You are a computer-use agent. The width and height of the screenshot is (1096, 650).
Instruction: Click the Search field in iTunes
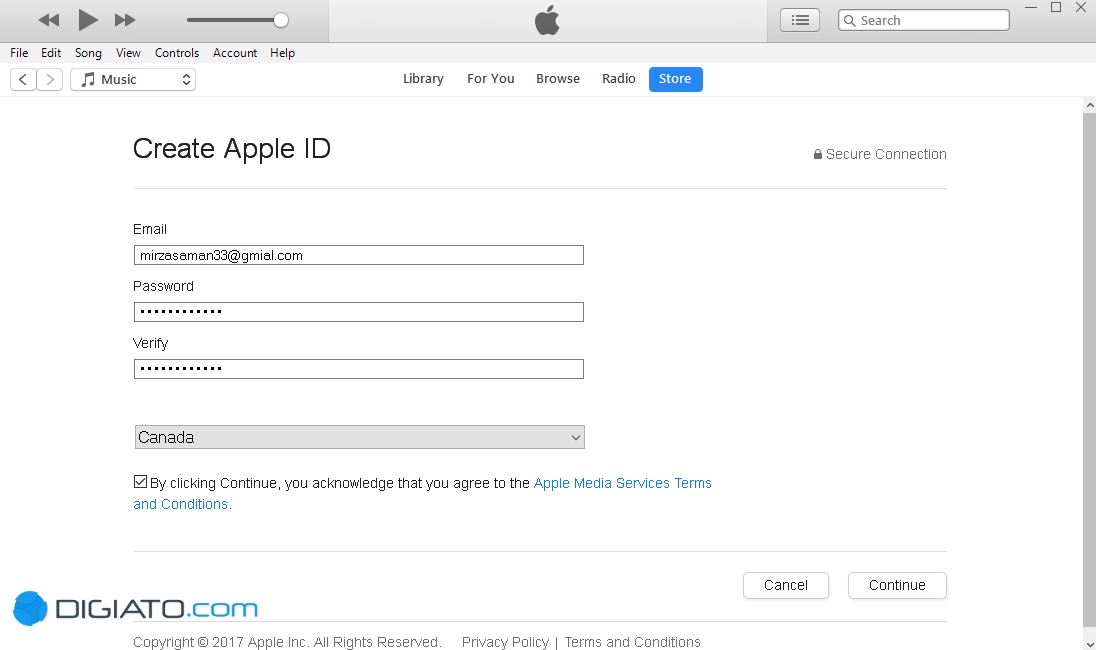pos(923,20)
